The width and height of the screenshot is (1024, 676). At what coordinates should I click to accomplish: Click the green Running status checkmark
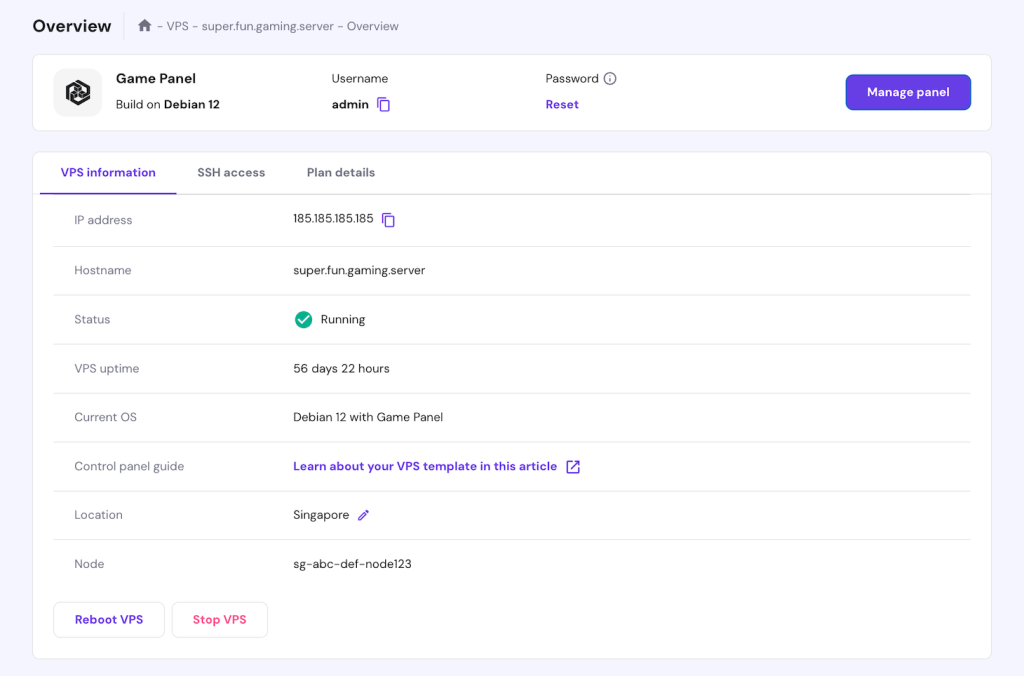[303, 319]
